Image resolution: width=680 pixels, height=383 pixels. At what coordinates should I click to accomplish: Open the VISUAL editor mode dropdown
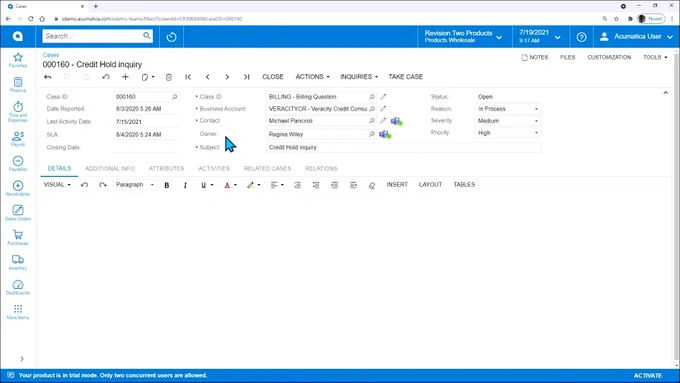57,185
